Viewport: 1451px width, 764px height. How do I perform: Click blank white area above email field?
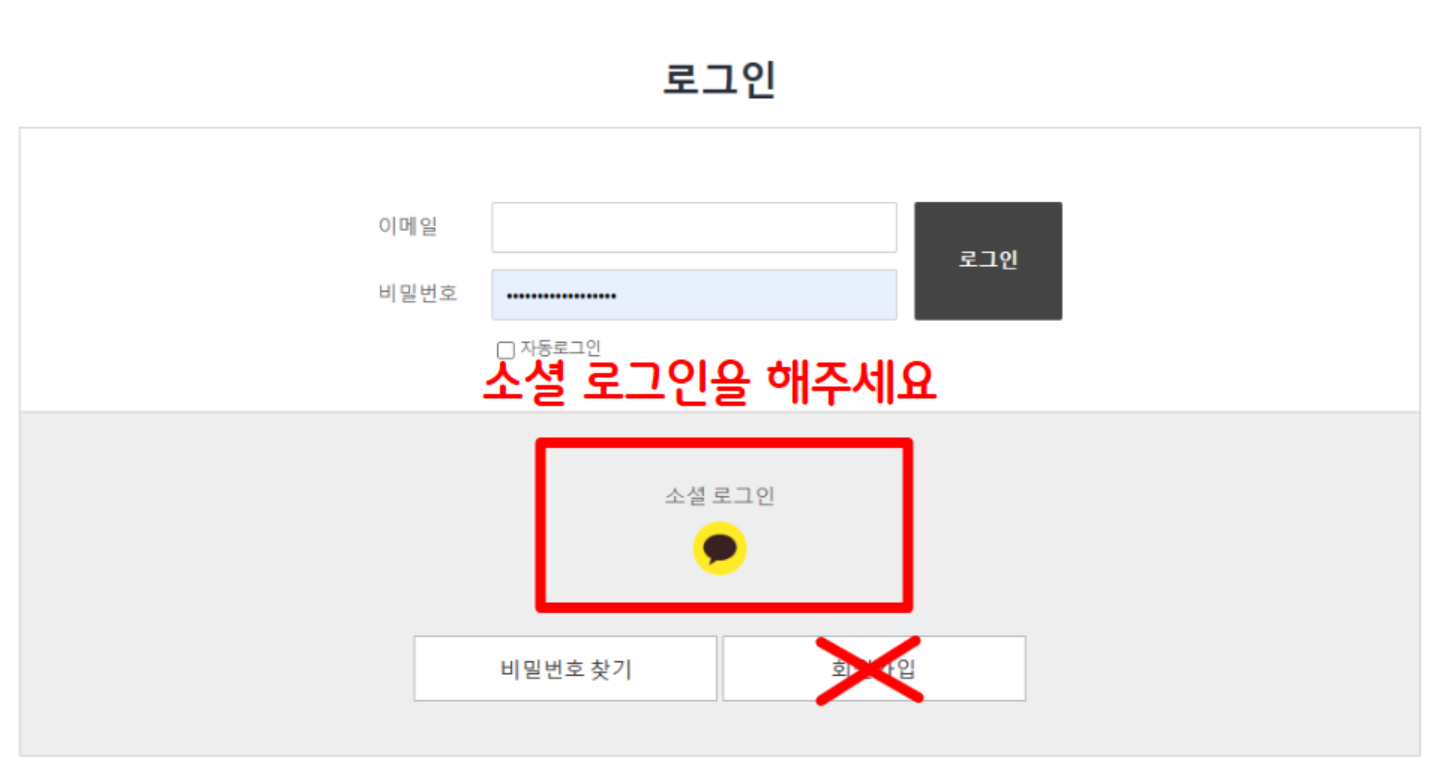(x=694, y=165)
